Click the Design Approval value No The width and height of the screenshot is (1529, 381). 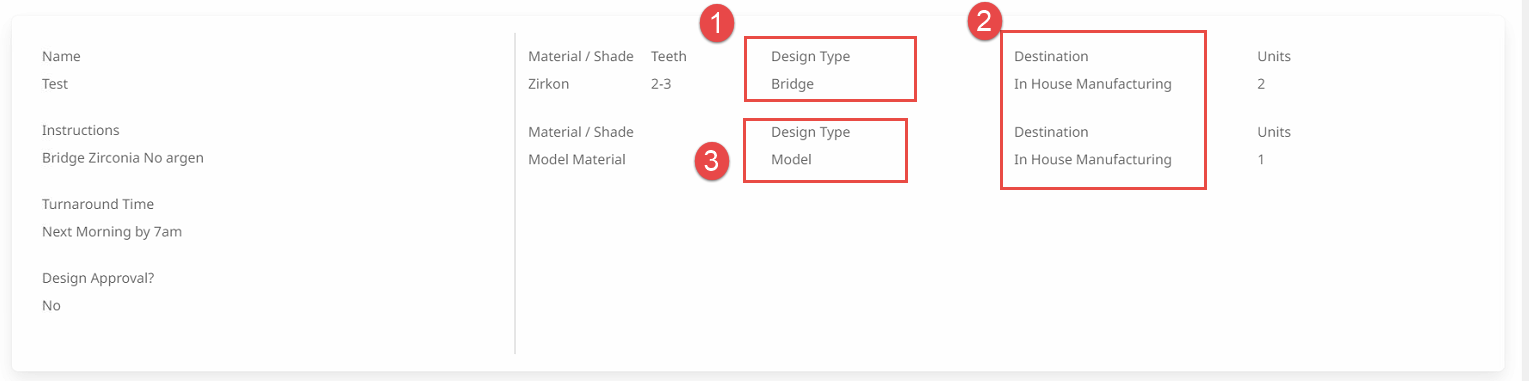point(51,306)
